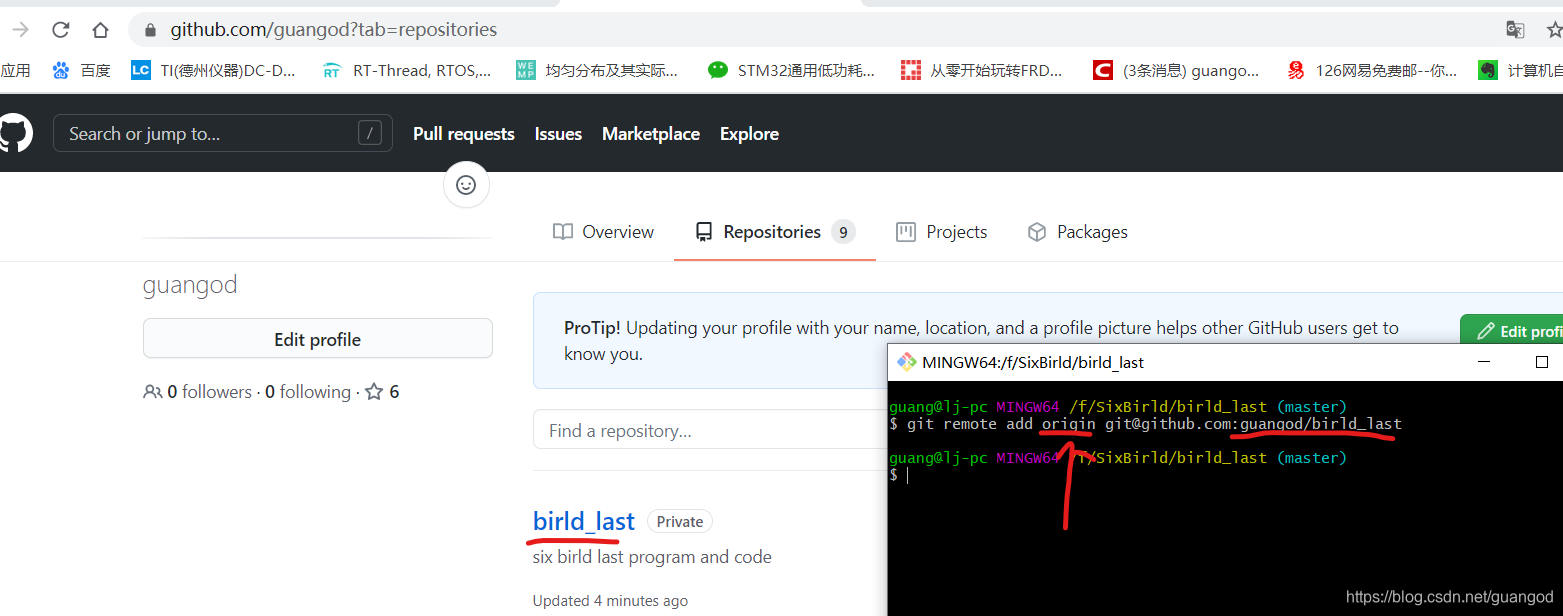Open the birld_last repository link
The image size is (1563, 616).
584,521
